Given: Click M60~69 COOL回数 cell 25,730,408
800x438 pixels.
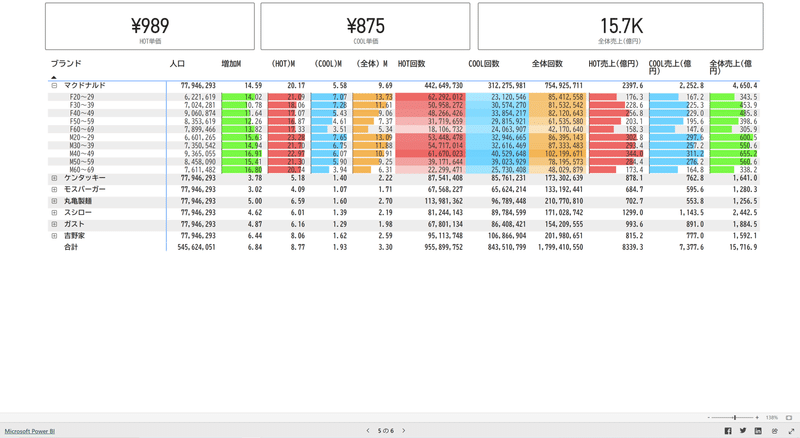Looking at the screenshot, I should (x=497, y=170).
